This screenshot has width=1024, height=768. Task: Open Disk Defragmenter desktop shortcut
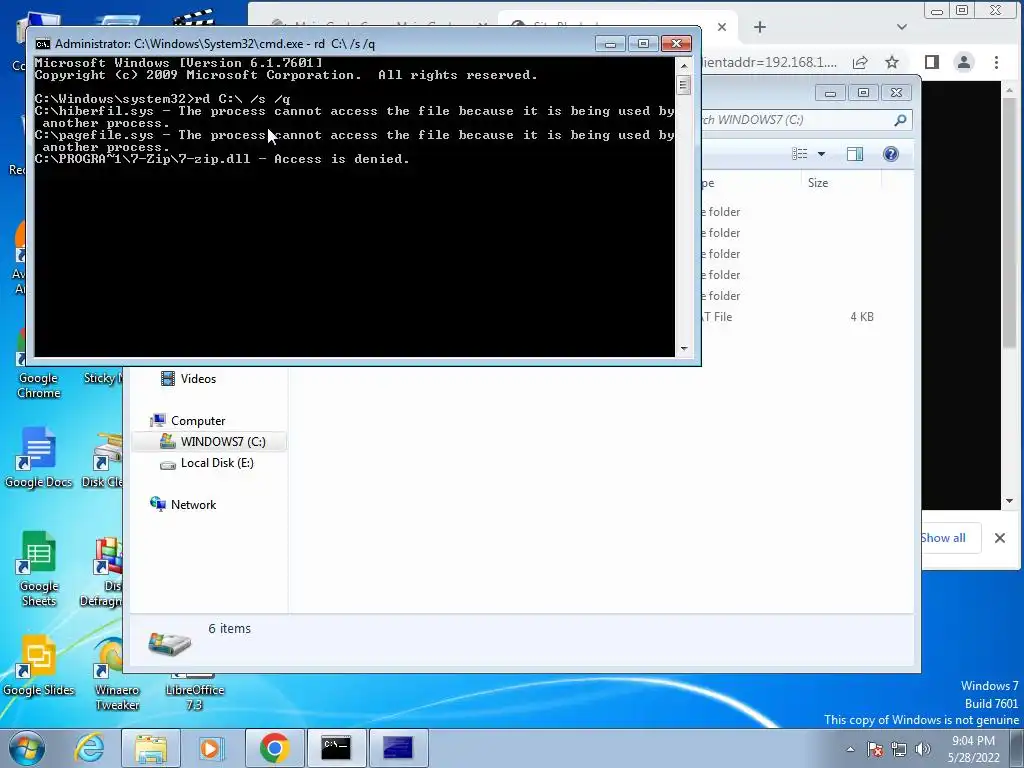103,571
